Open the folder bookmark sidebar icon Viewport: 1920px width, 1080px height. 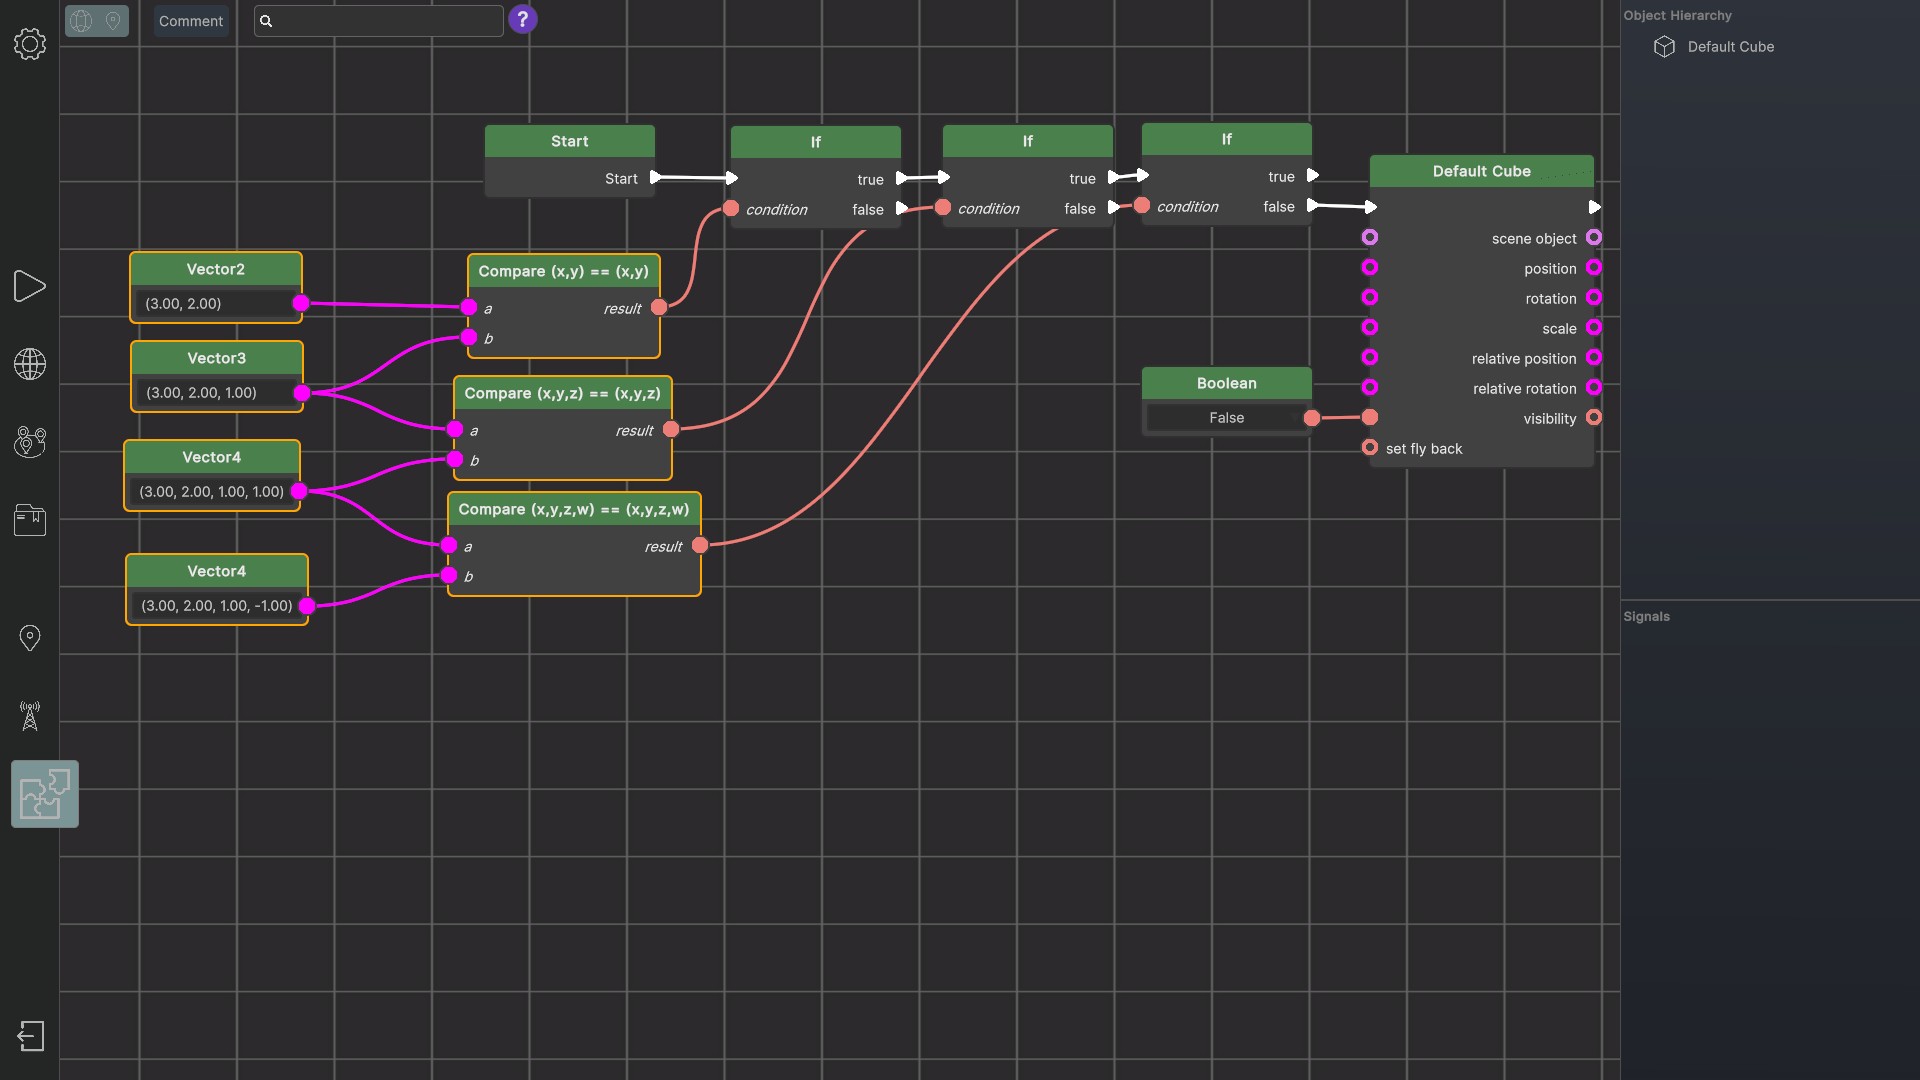pos(30,520)
